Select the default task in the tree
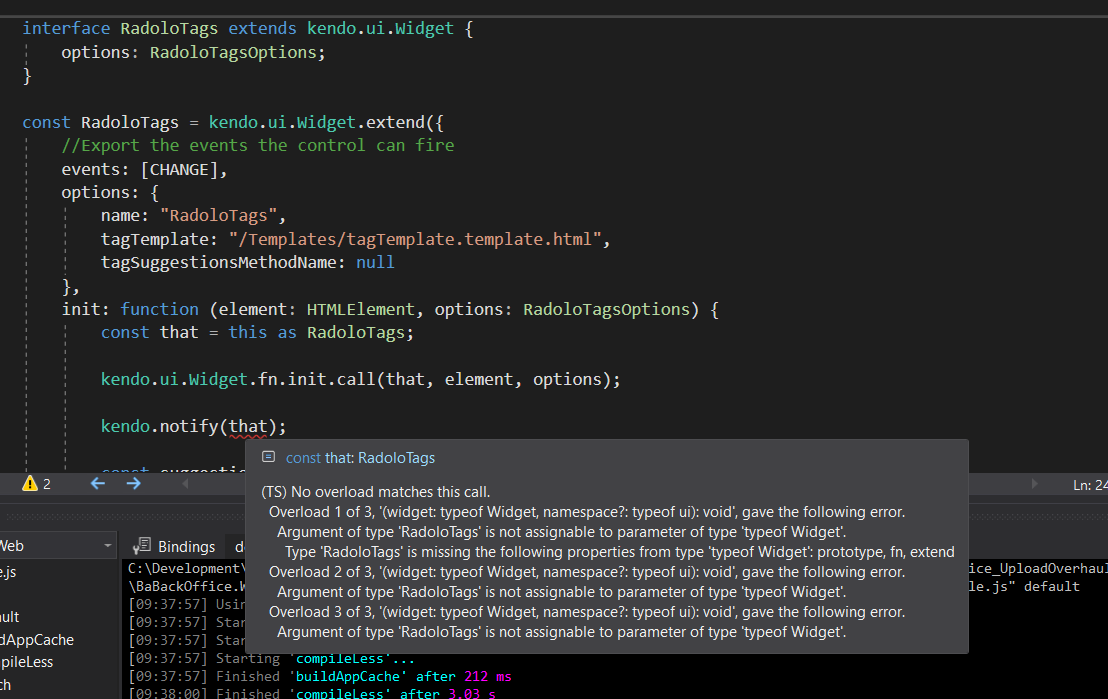 12,617
